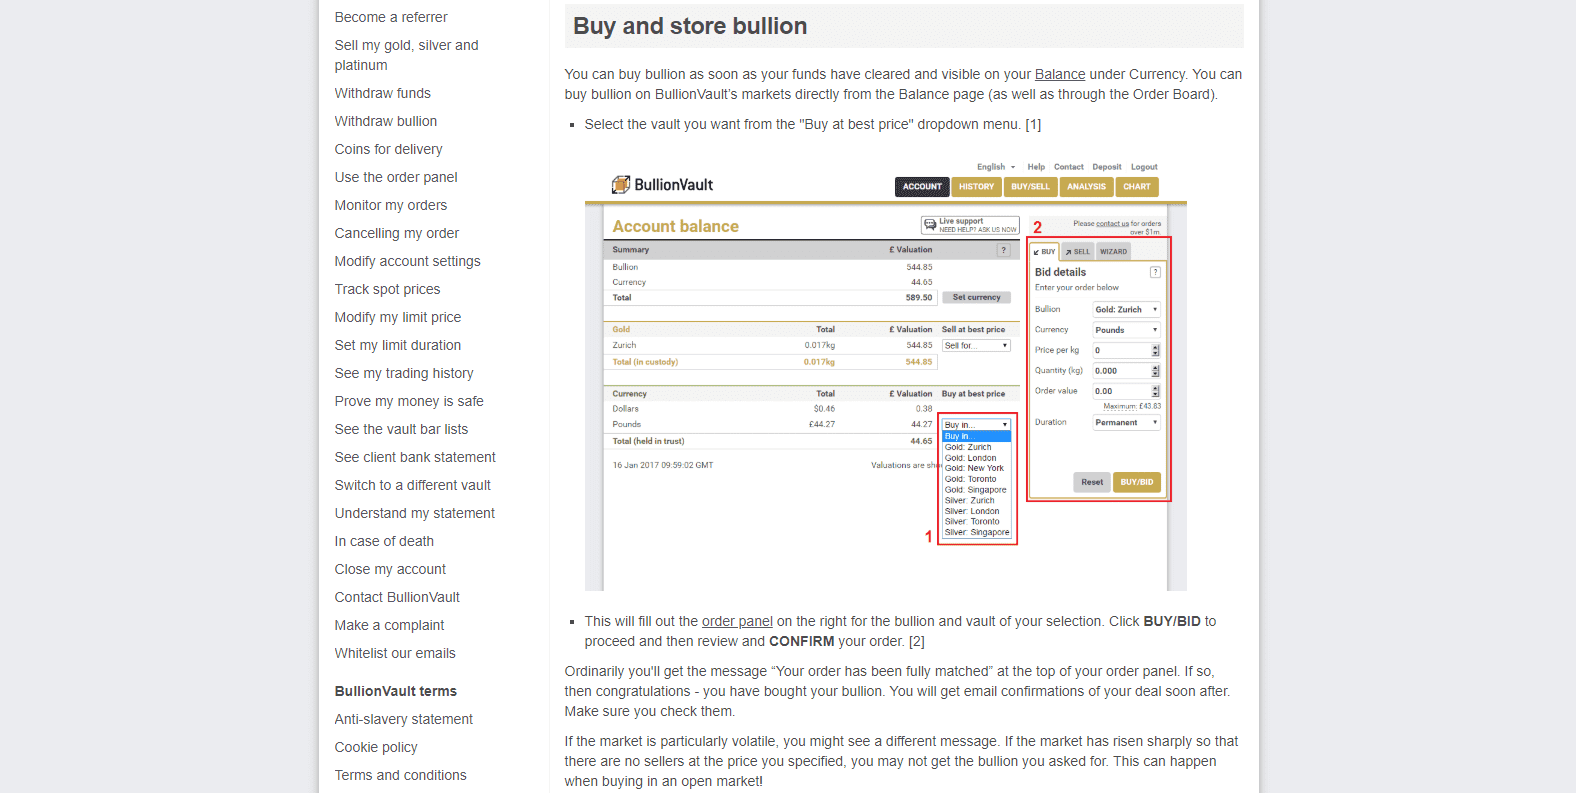Open Terms and conditions link
The height and width of the screenshot is (793, 1576).
point(400,775)
